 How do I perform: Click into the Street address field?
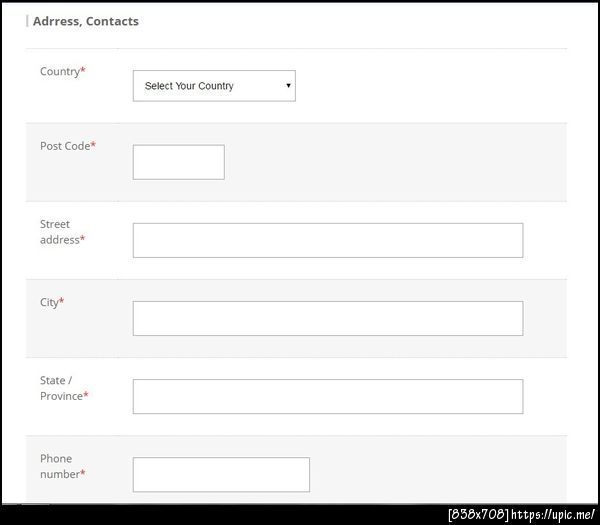point(327,240)
